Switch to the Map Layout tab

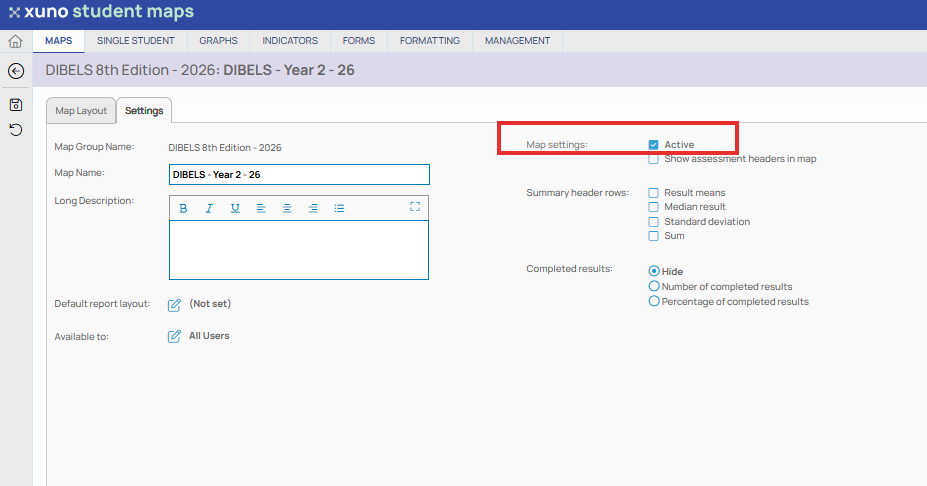click(x=81, y=111)
